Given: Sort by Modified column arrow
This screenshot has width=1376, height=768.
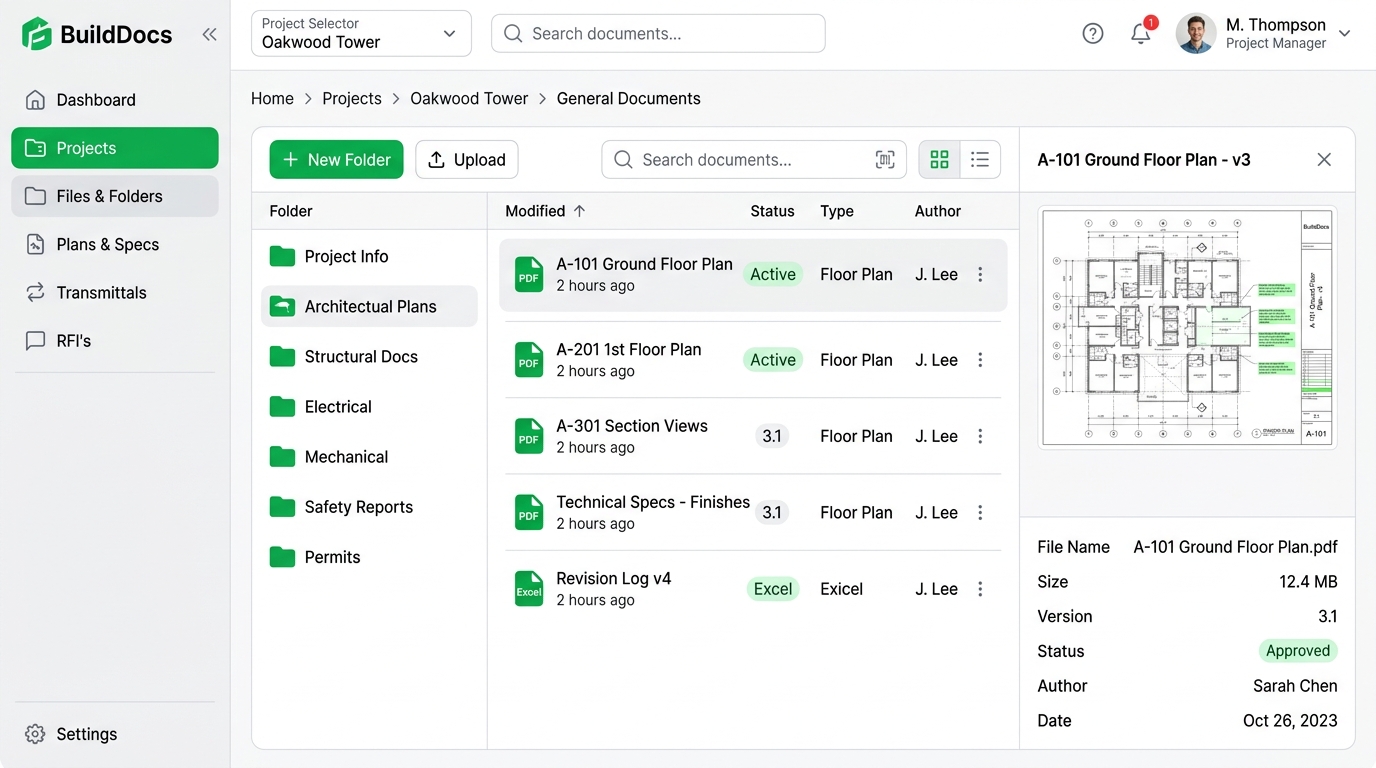Looking at the screenshot, I should [x=579, y=211].
